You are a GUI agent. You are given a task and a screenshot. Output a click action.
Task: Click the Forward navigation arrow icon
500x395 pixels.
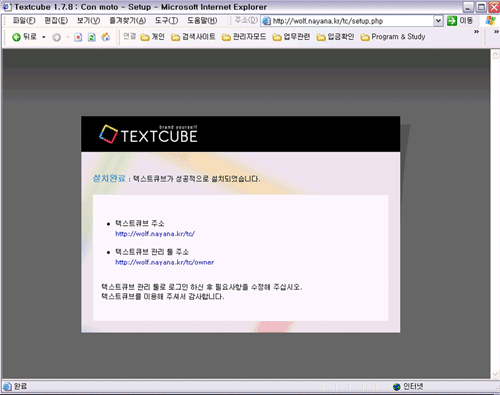coord(56,37)
